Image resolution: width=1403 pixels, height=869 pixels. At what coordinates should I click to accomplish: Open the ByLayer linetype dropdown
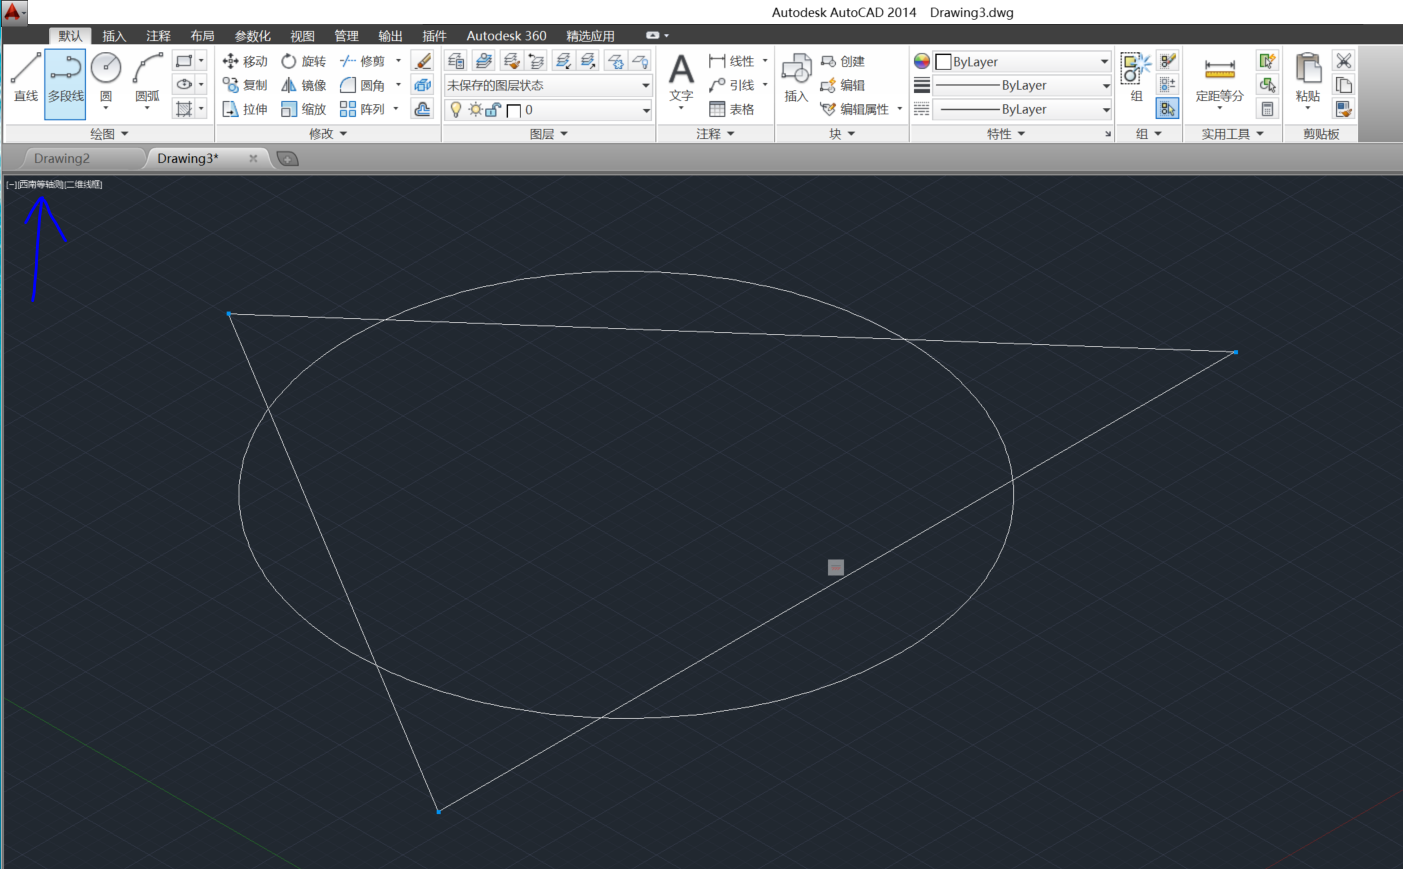[x=1022, y=109]
